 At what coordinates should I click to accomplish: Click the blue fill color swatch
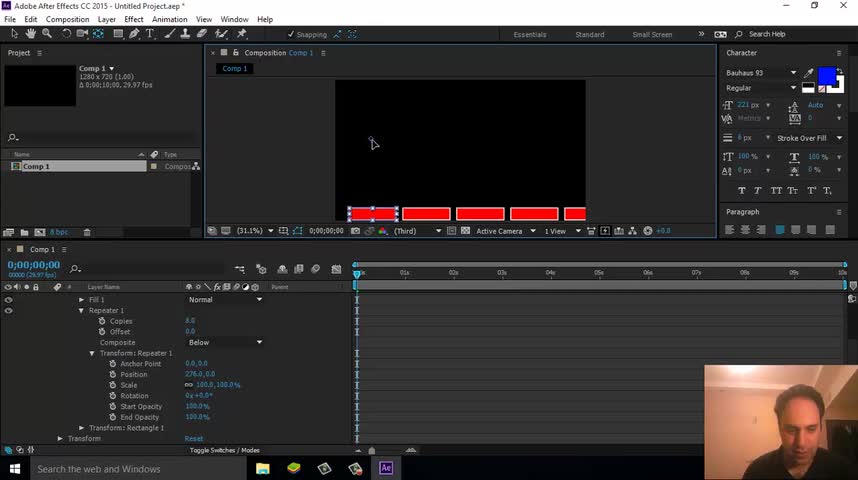click(826, 76)
